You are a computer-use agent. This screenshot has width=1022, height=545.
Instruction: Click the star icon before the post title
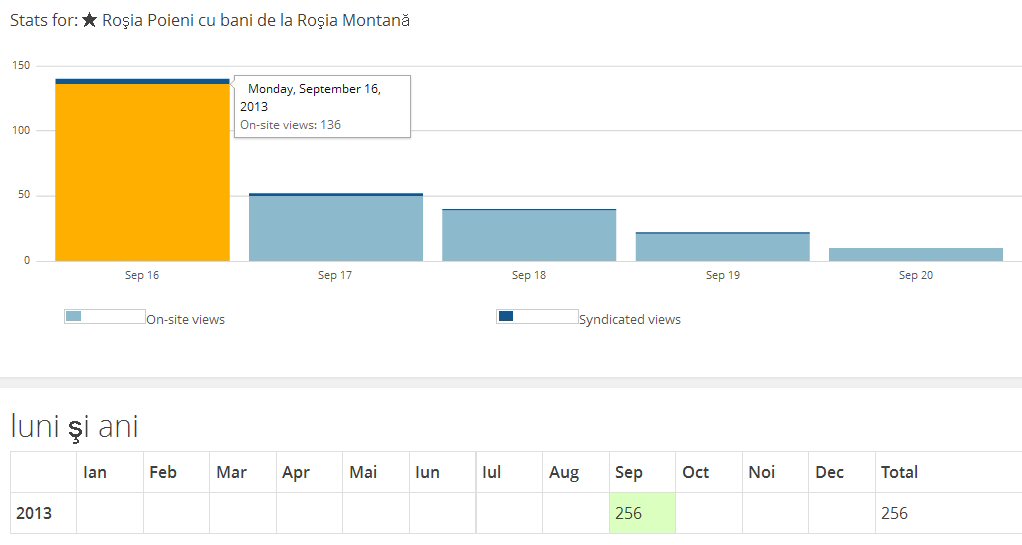click(x=89, y=21)
